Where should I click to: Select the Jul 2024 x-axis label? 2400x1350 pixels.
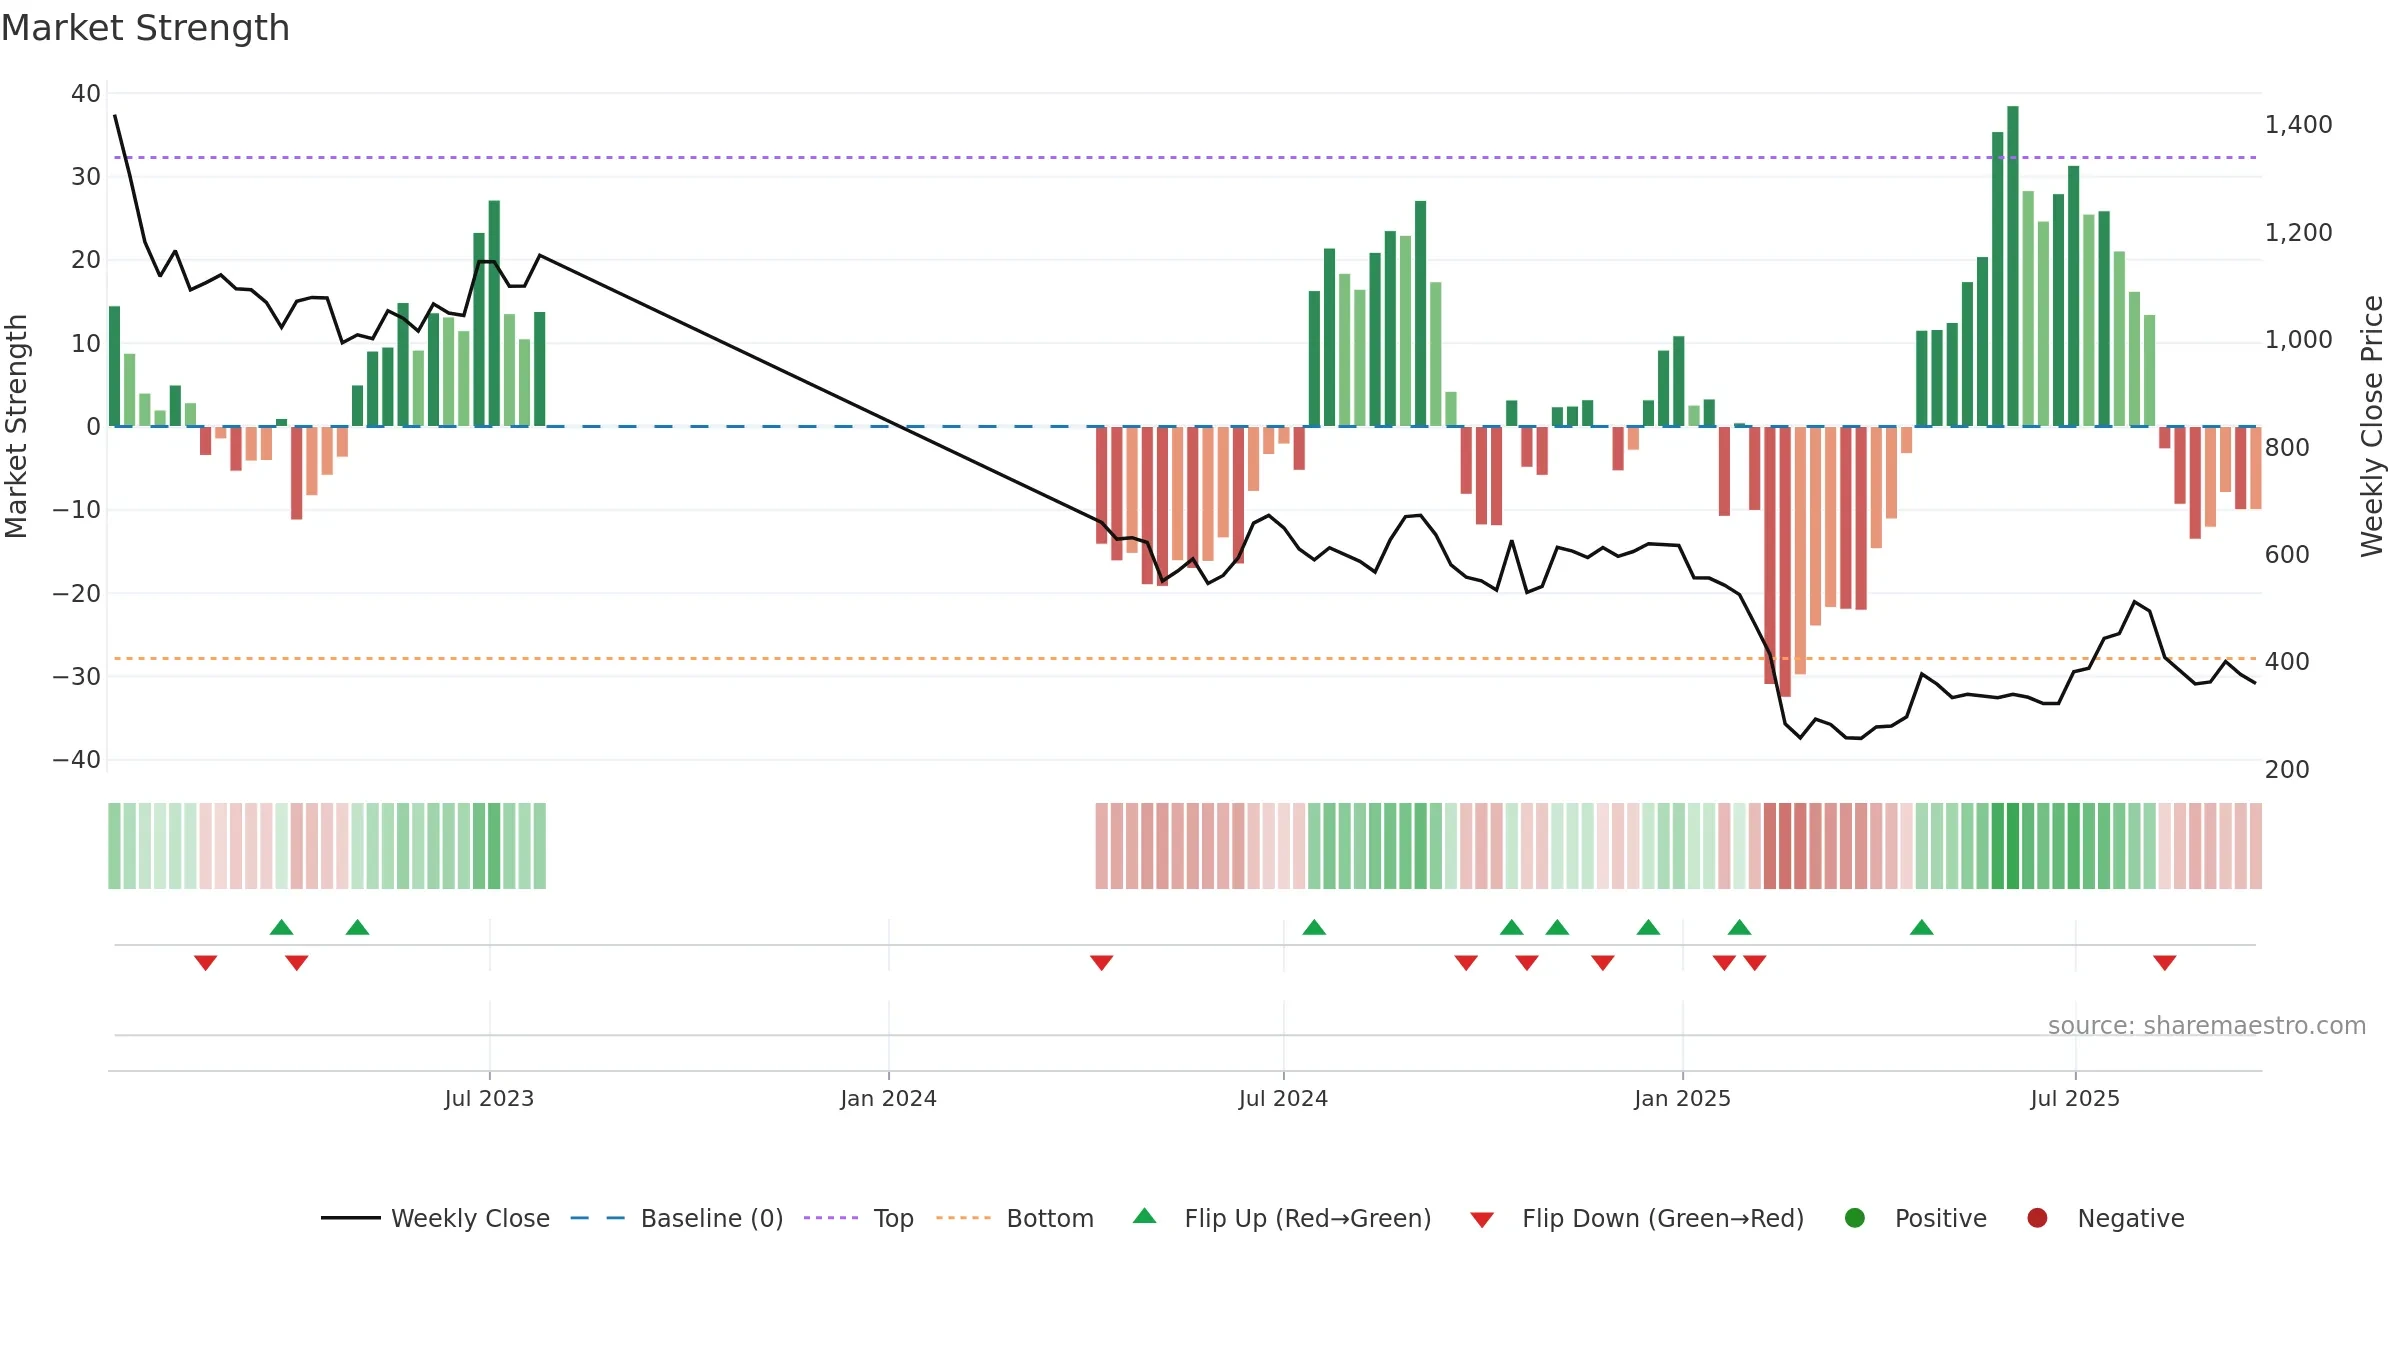[x=1283, y=1098]
